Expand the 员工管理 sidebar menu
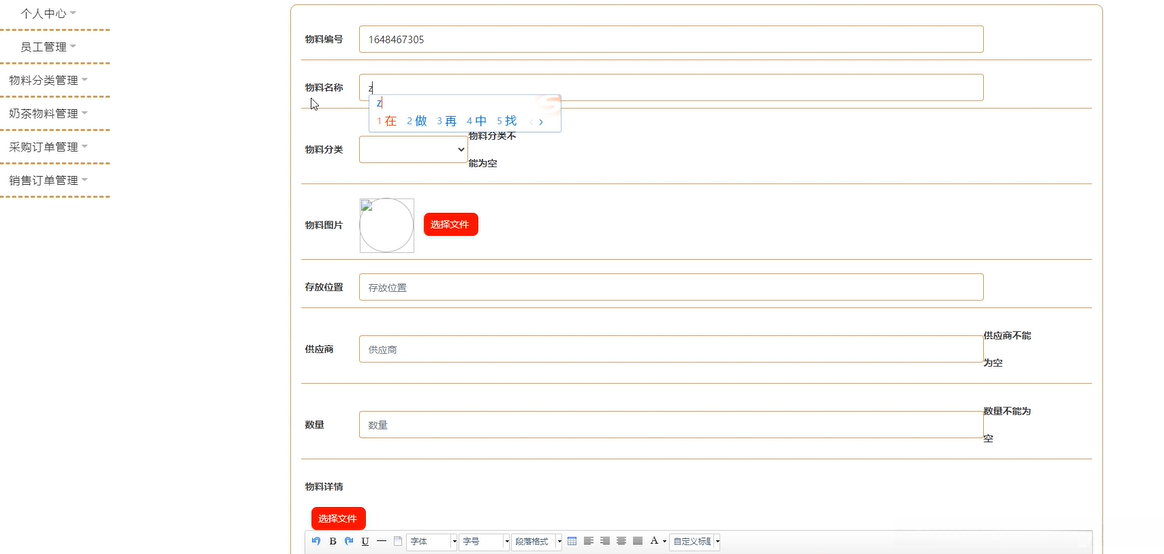The image size is (1164, 554). pyautogui.click(x=49, y=47)
